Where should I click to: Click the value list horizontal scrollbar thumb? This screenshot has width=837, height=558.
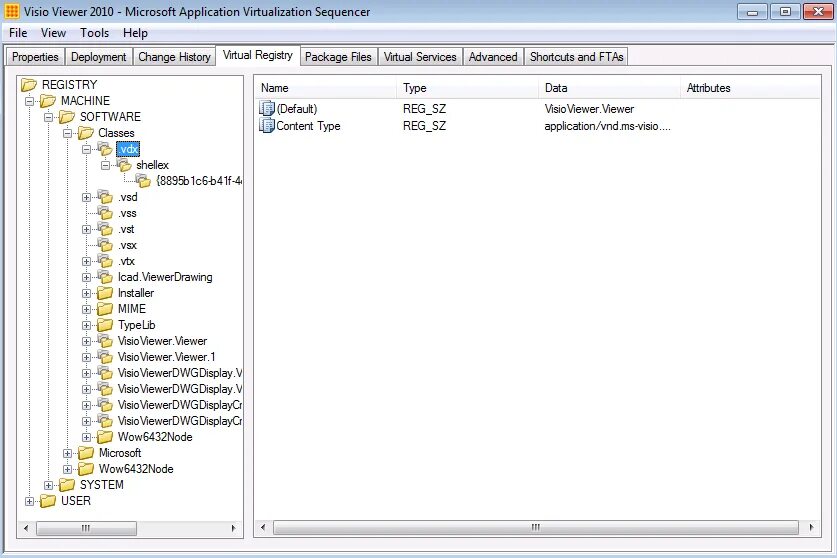pyautogui.click(x=535, y=528)
